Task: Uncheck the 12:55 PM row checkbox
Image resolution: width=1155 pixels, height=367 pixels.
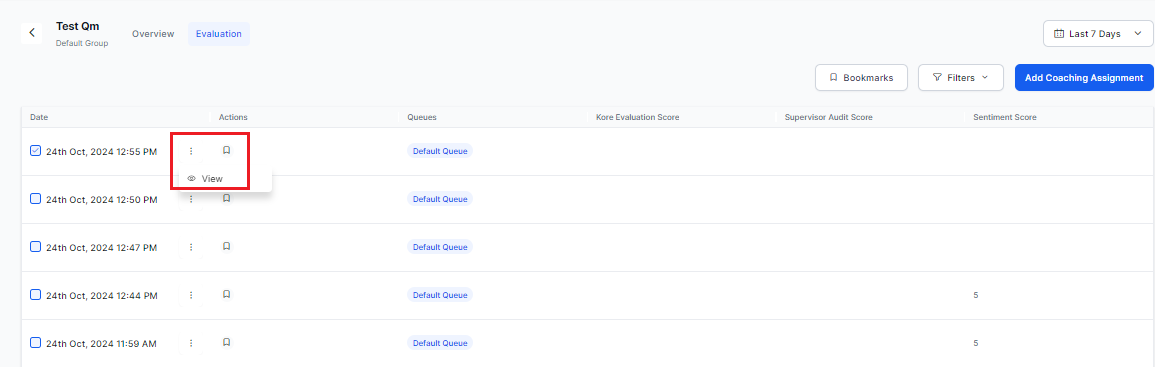Action: 35,150
